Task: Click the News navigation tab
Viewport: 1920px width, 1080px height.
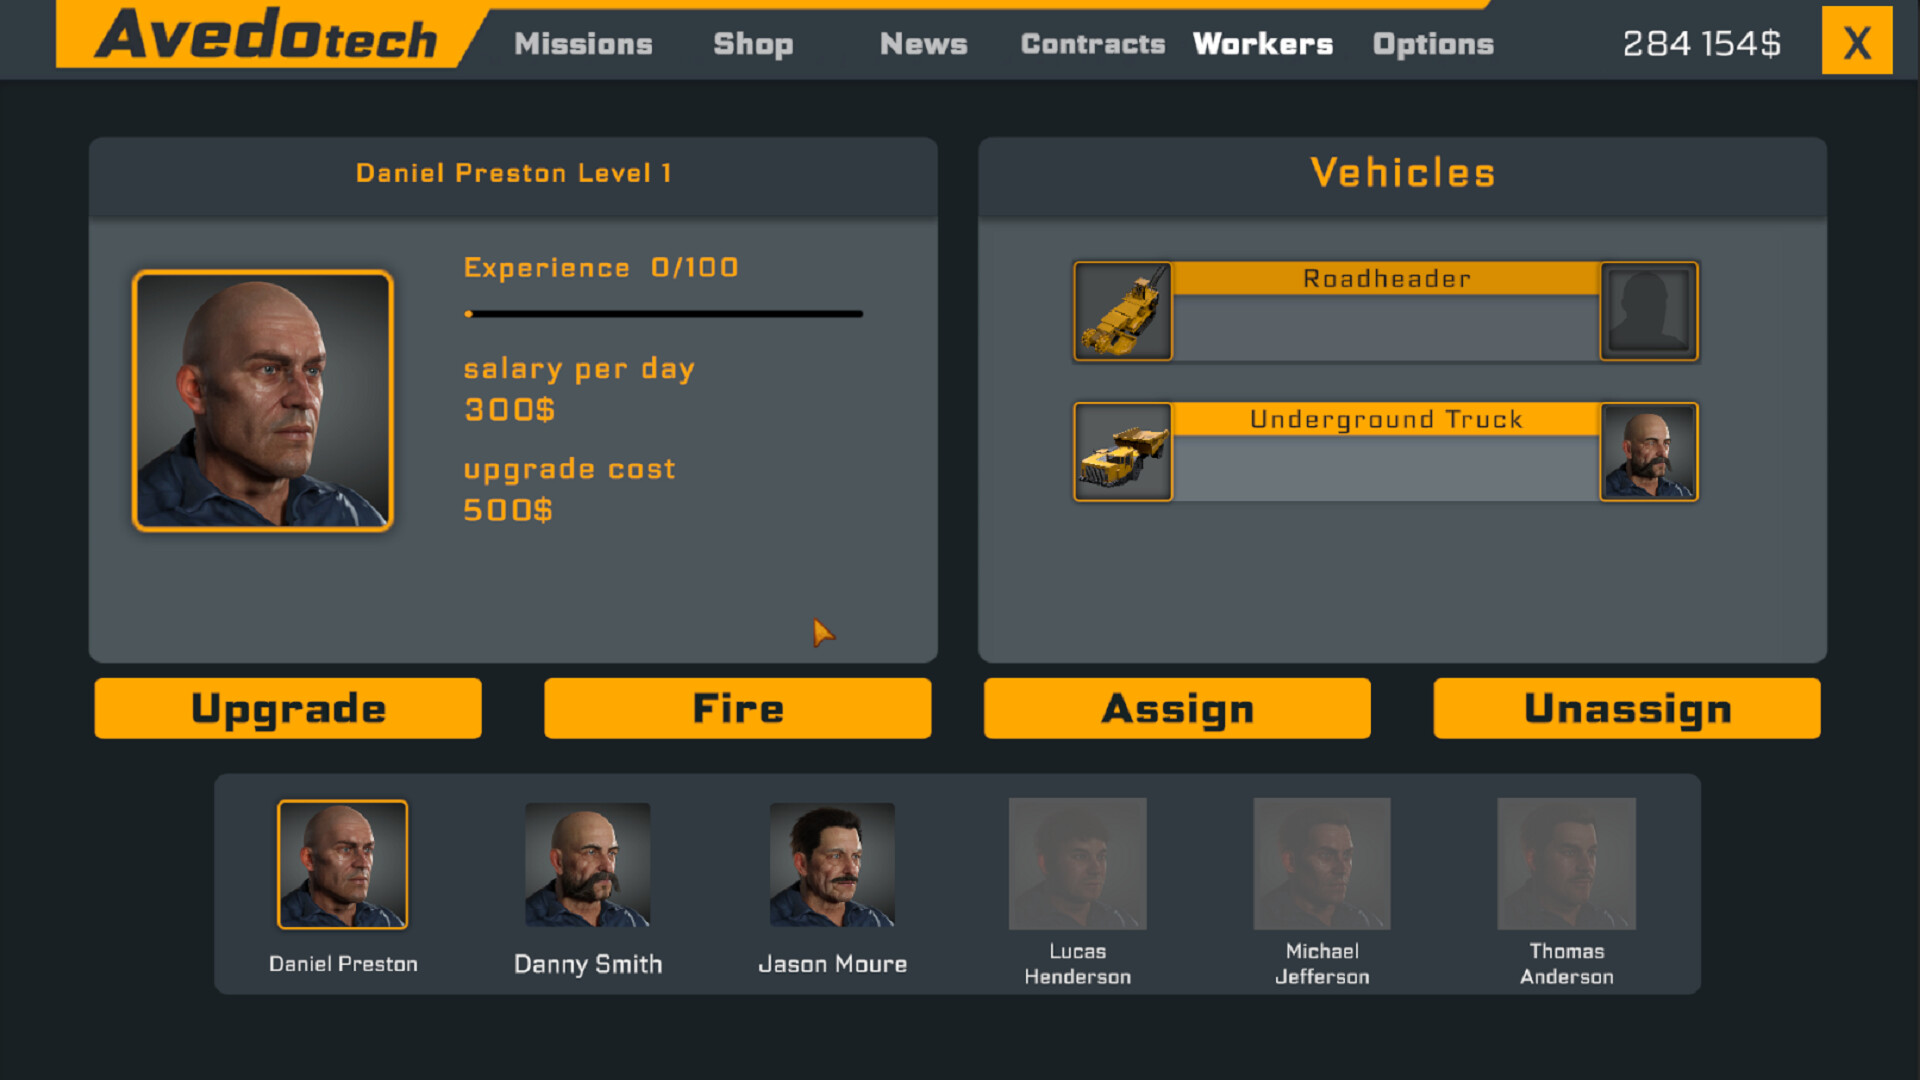Action: [x=922, y=45]
